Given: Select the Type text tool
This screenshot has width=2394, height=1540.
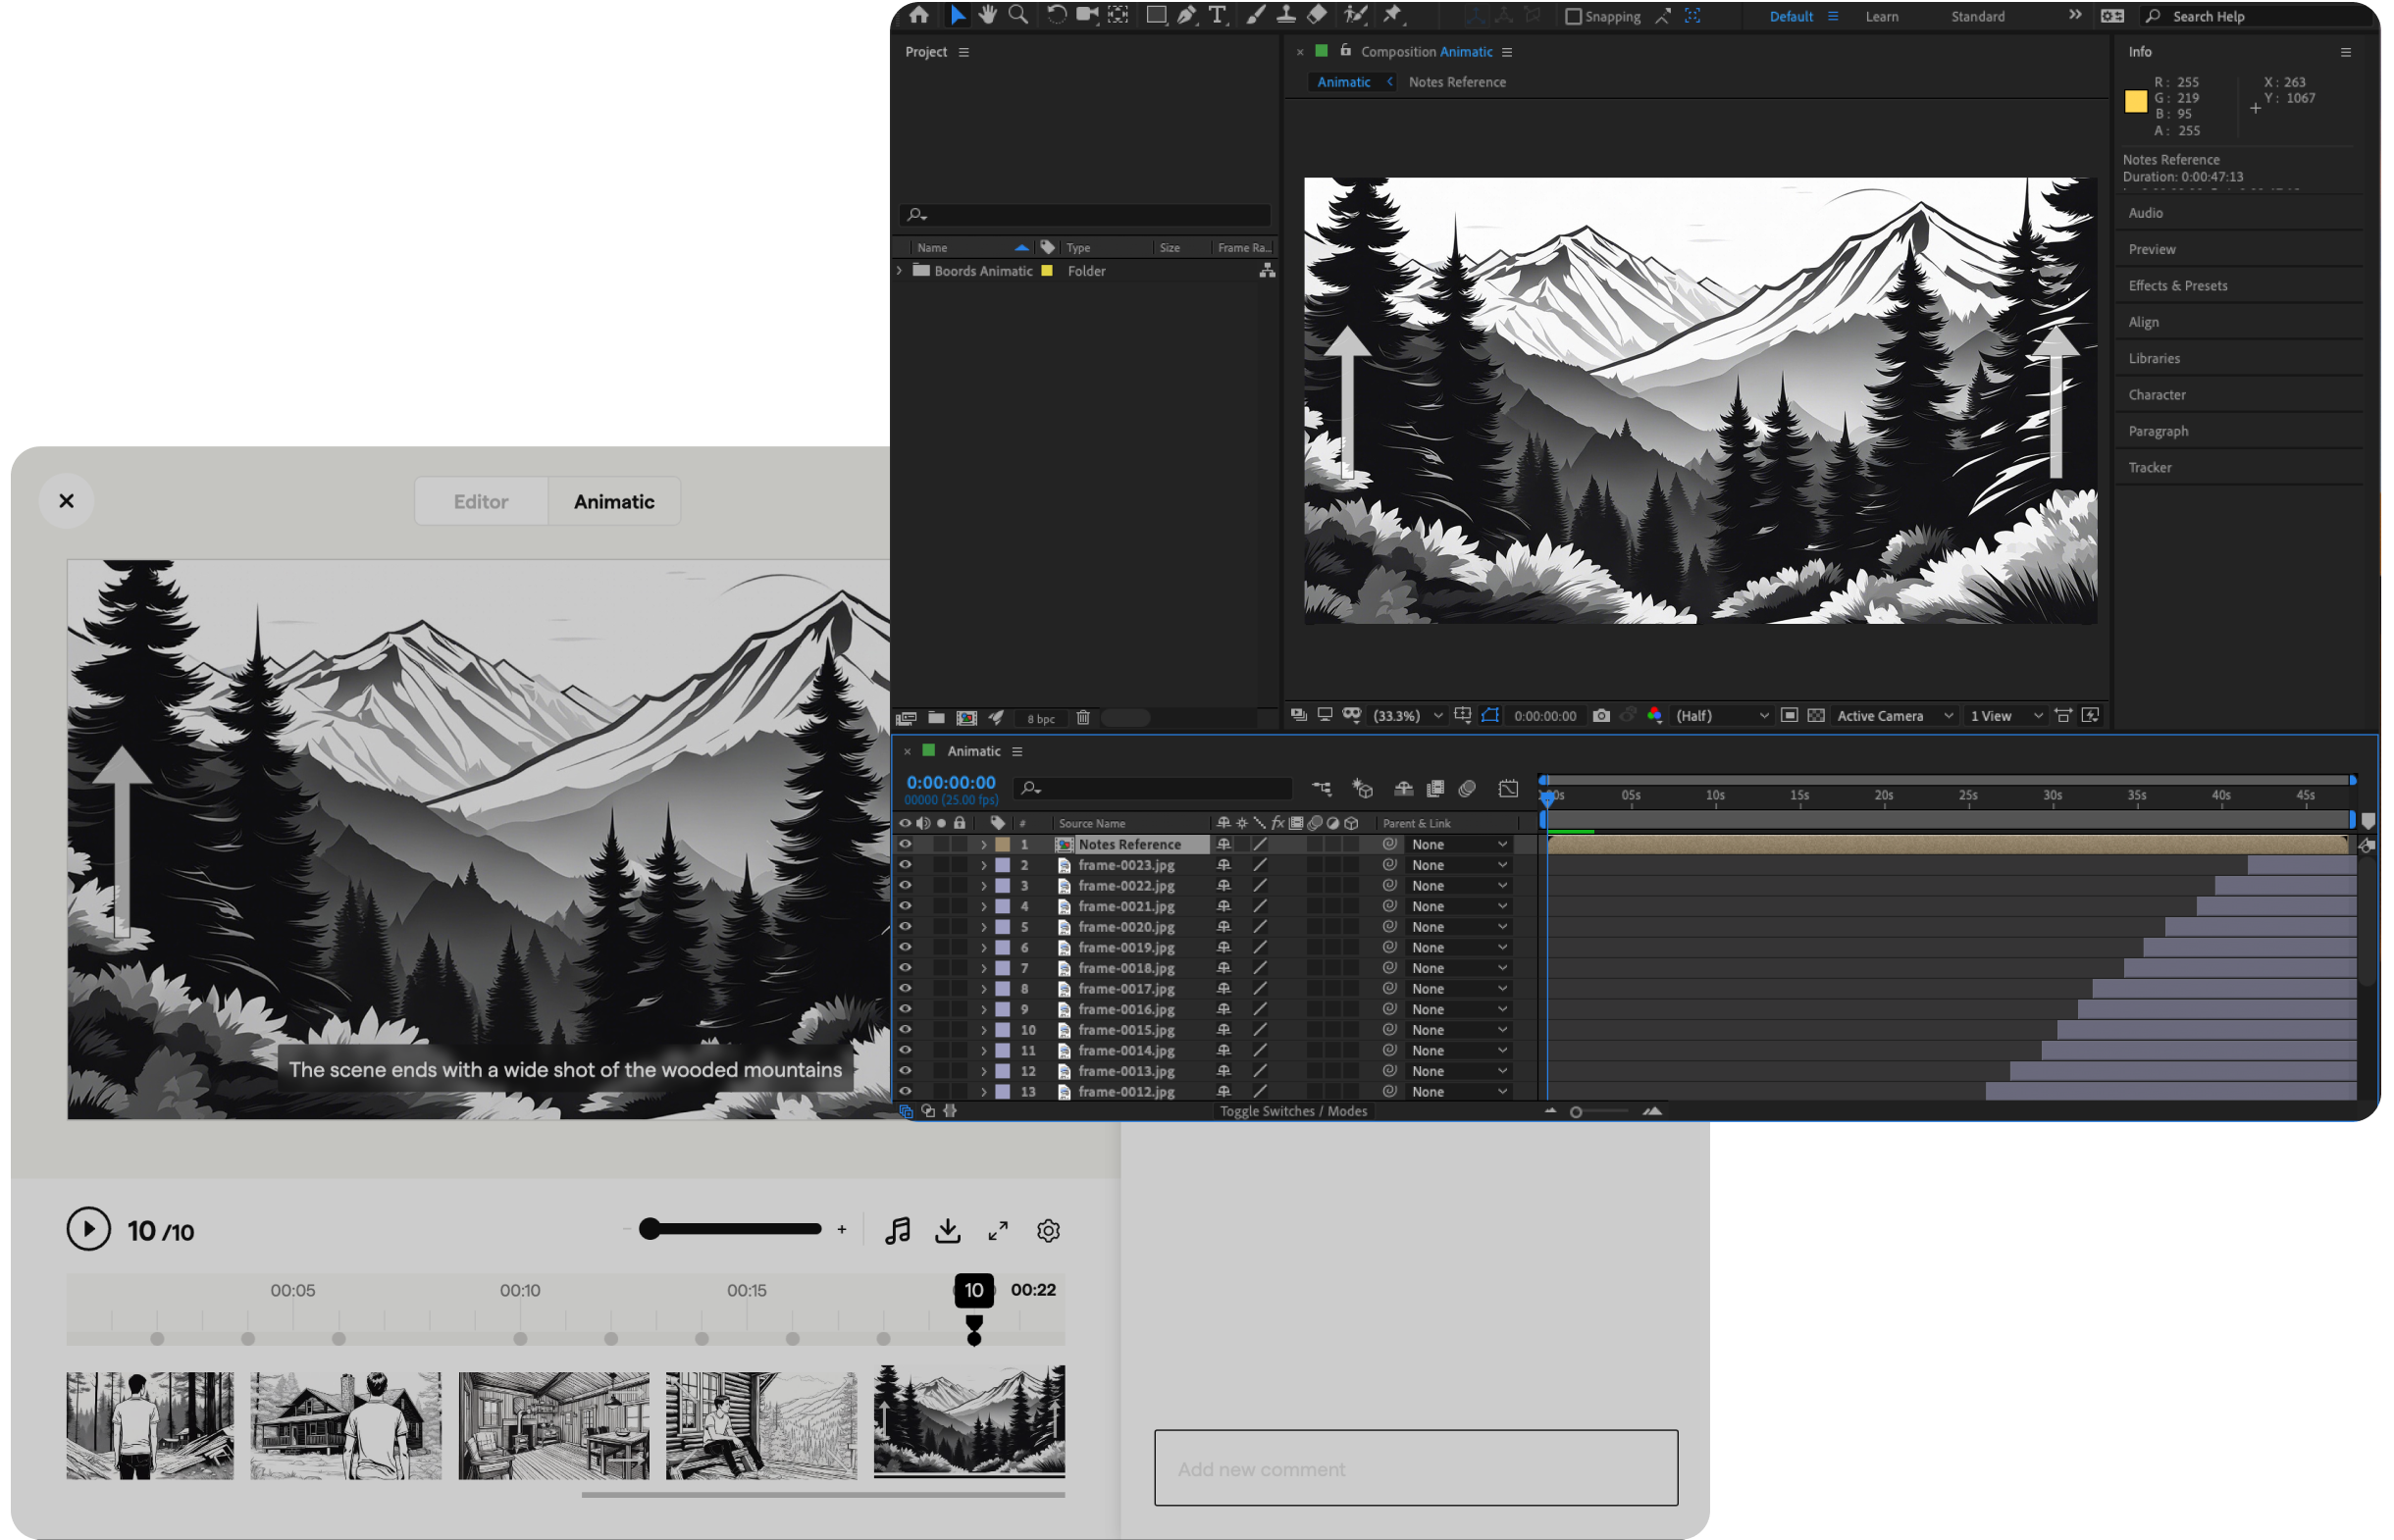Looking at the screenshot, I should coord(1218,15).
